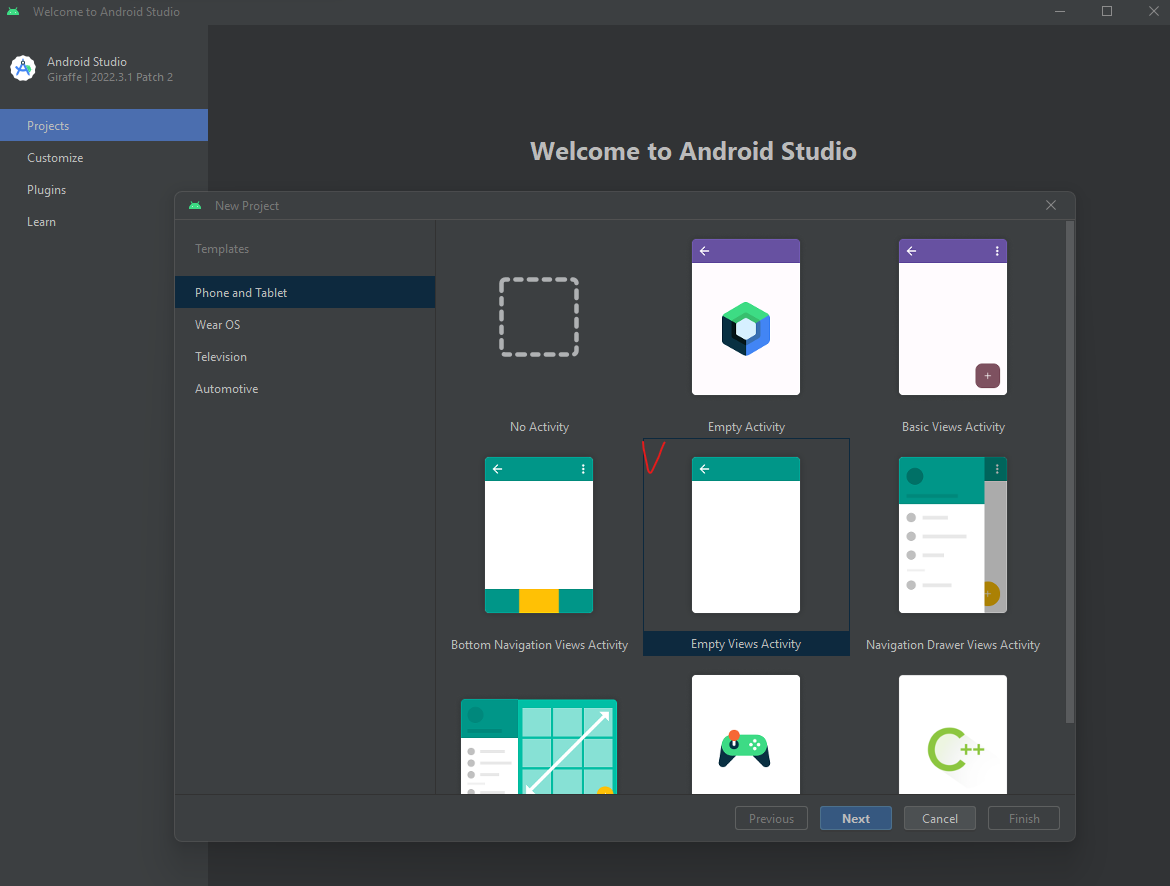Click the Navigation Drawer Views Activity label

pyautogui.click(x=953, y=645)
